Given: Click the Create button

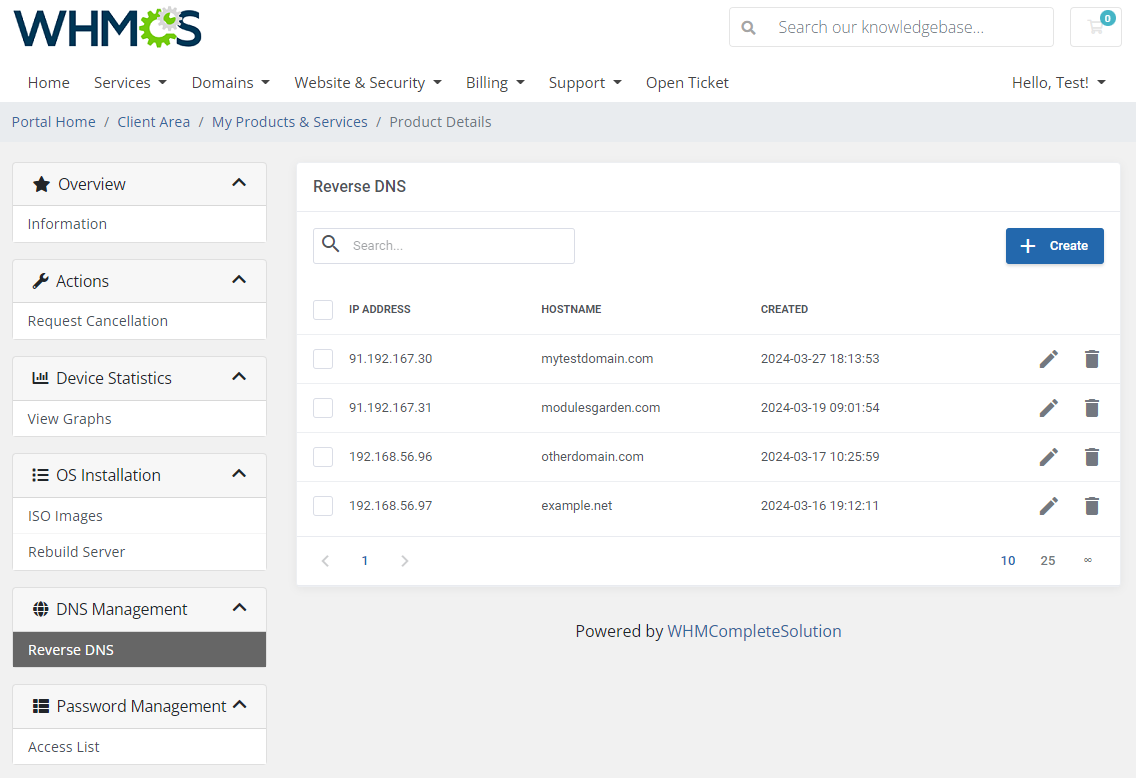Looking at the screenshot, I should [1054, 245].
